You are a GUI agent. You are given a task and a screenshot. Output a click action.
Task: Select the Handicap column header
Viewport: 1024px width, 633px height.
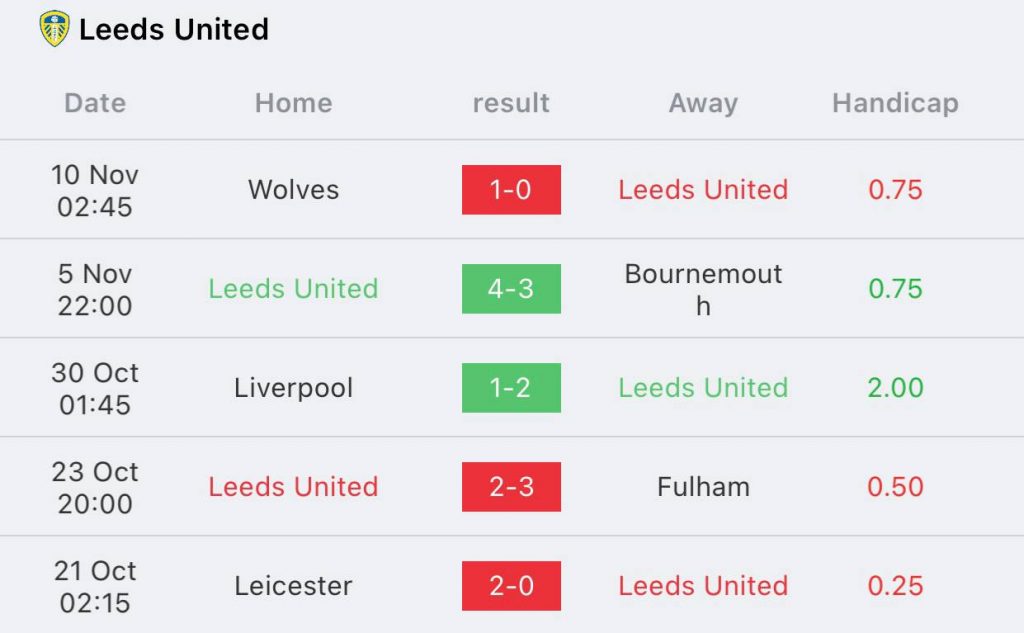click(x=895, y=103)
